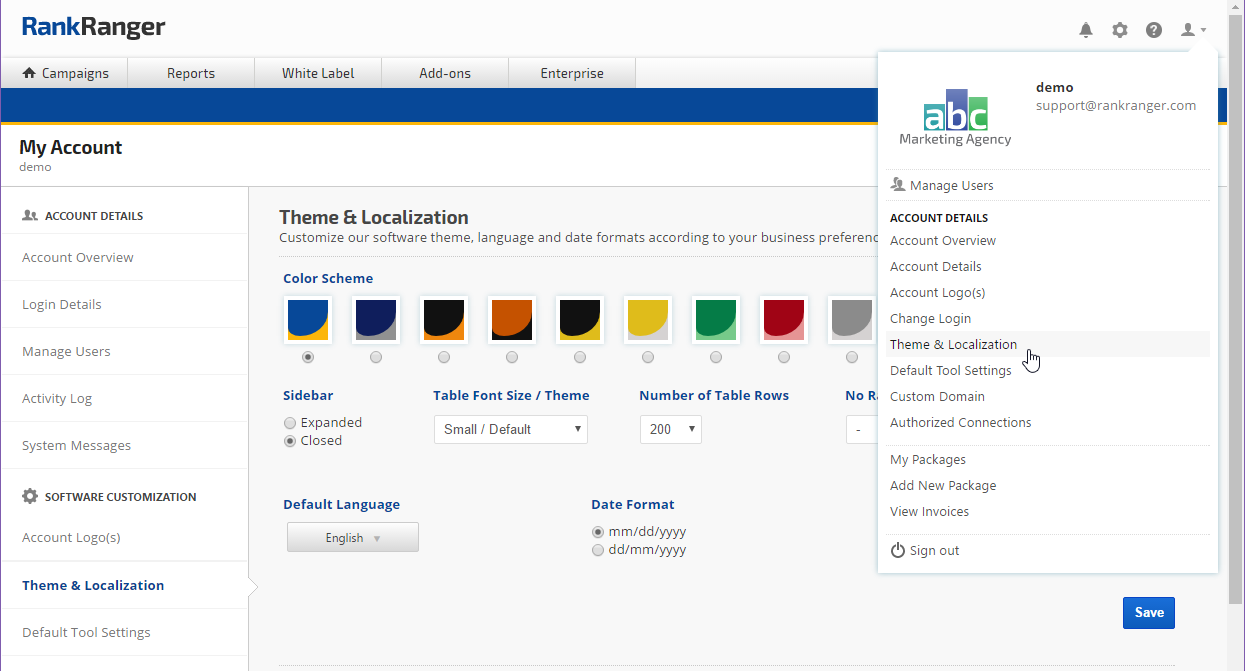1245x671 pixels.
Task: Click the Sign out power icon
Action: [x=898, y=550]
